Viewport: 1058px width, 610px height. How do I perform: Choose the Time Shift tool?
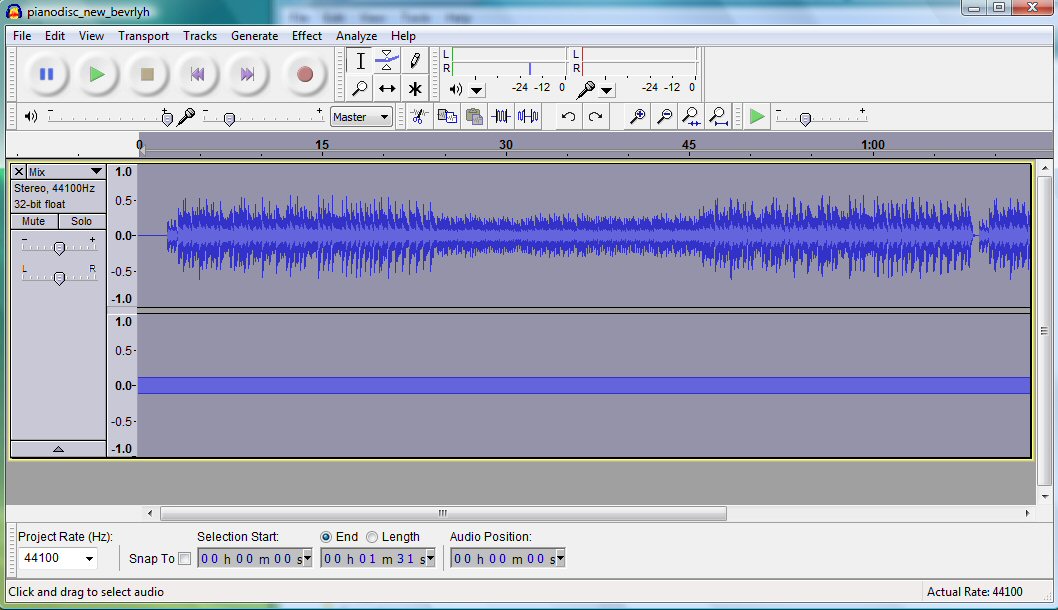[387, 89]
